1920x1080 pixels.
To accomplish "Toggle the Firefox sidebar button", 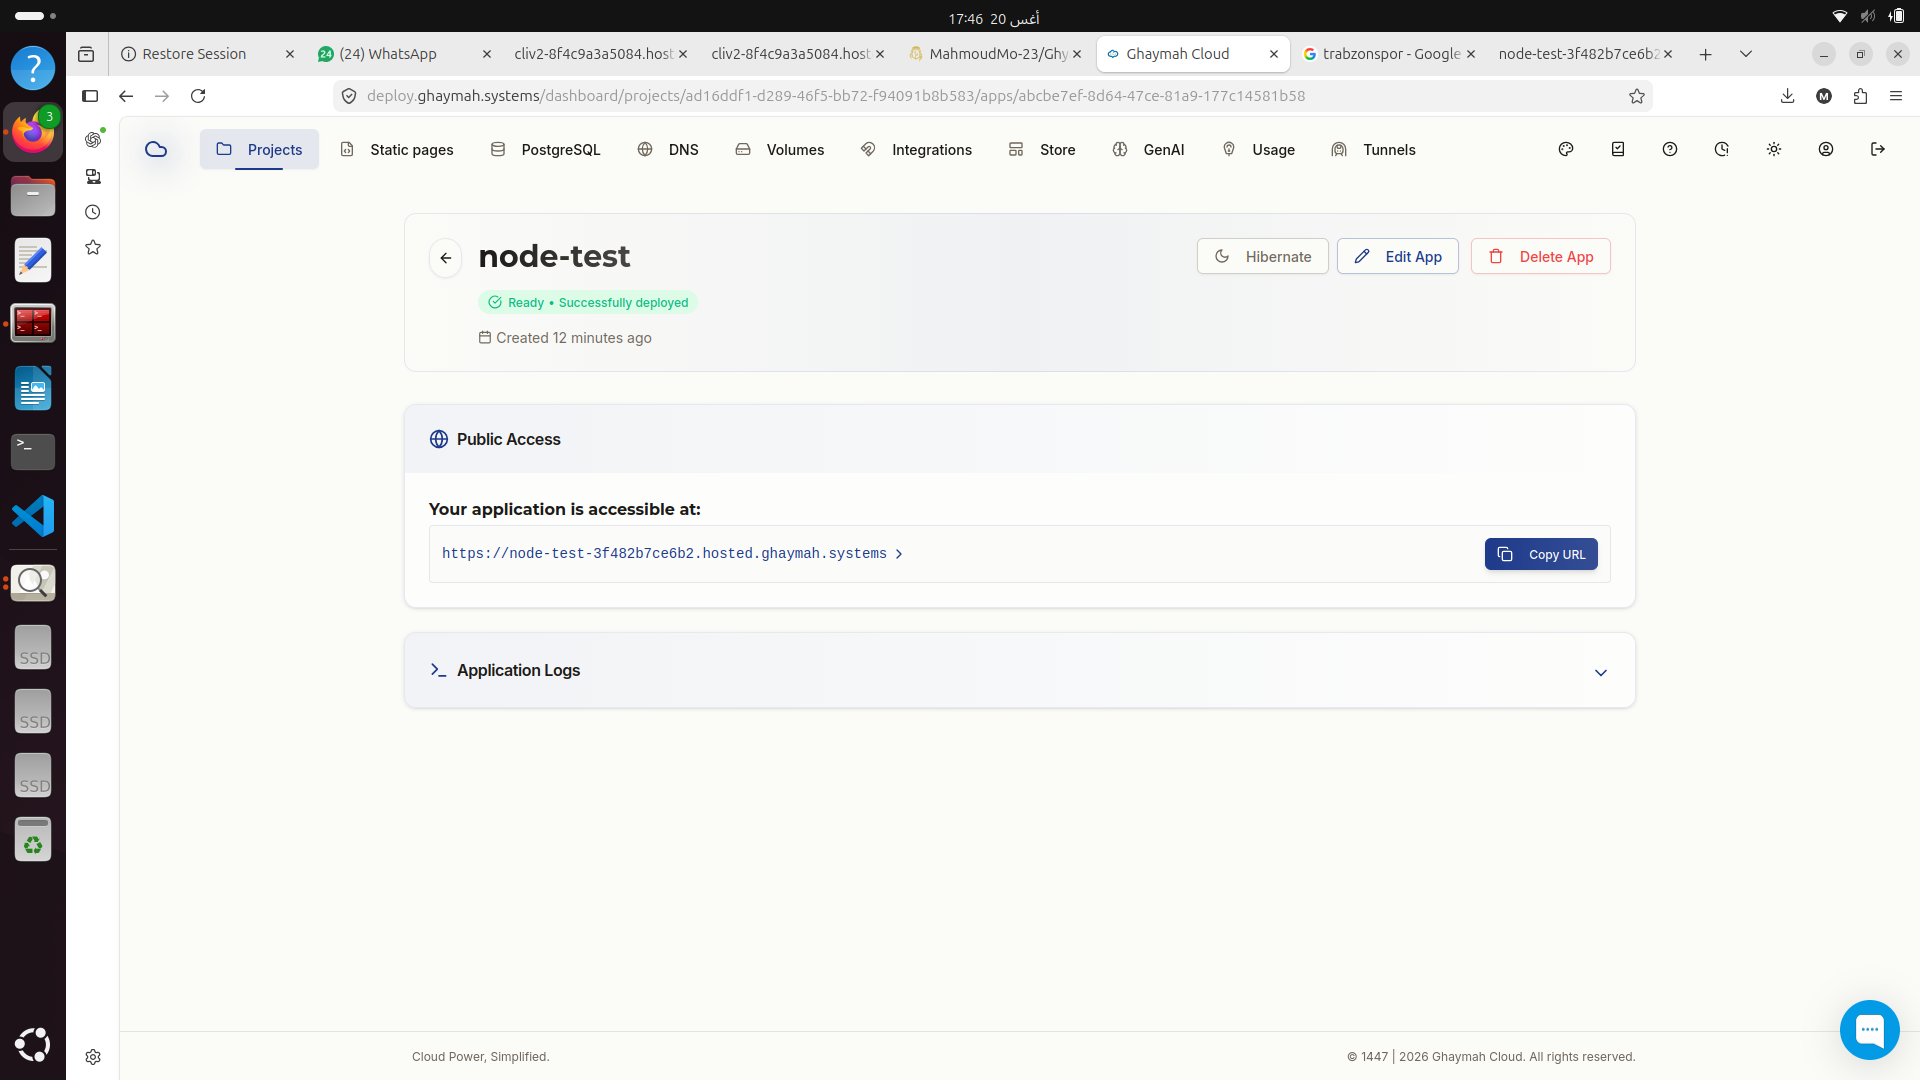I will [90, 96].
